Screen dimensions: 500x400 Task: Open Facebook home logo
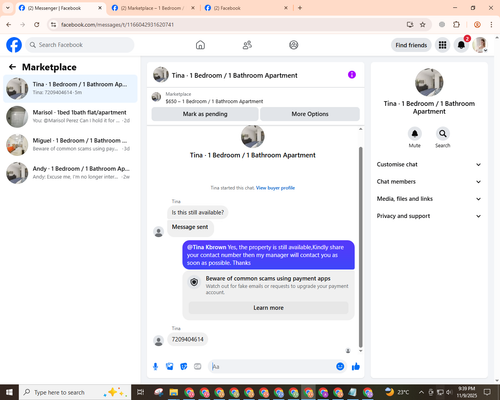click(x=14, y=45)
